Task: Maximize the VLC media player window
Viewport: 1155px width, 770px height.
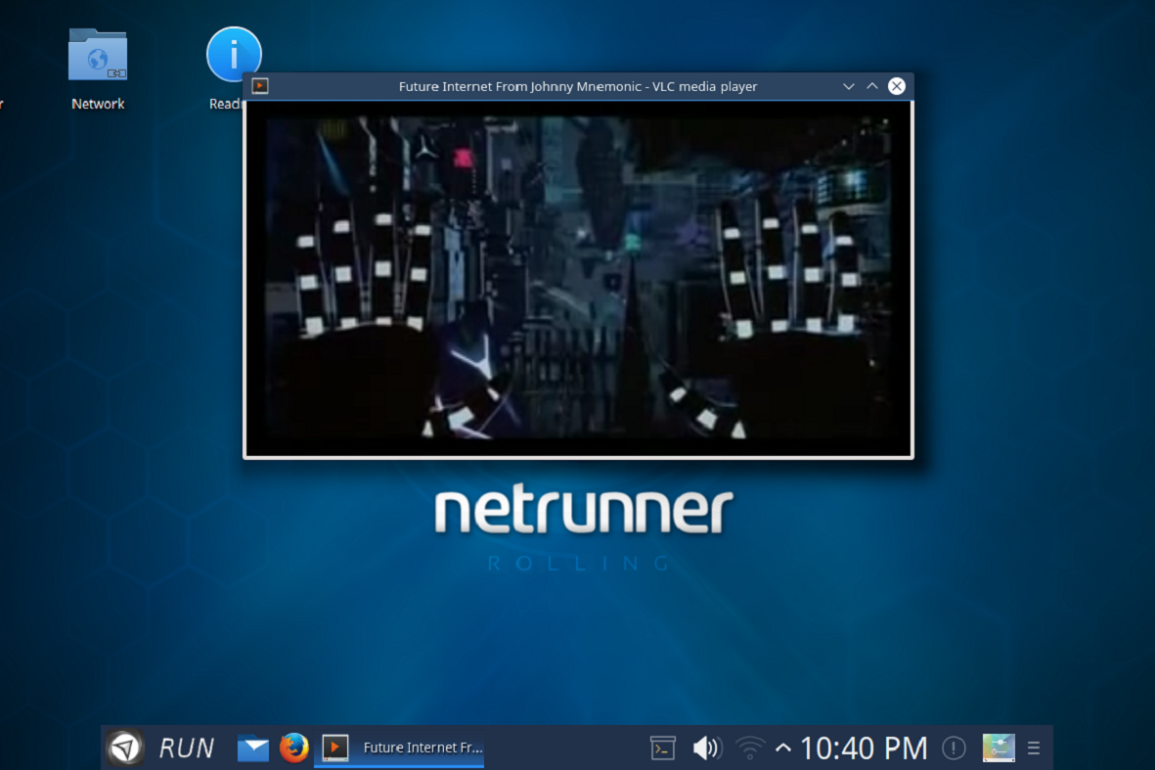Action: [x=872, y=86]
